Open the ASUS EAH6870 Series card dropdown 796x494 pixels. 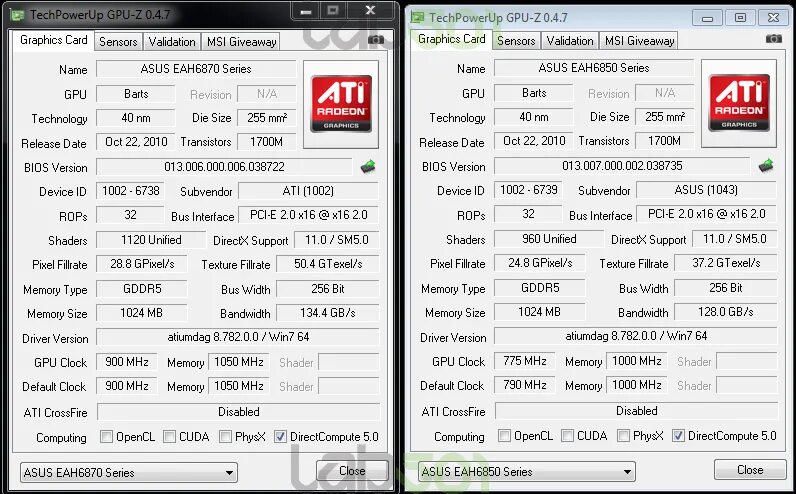click(x=128, y=473)
